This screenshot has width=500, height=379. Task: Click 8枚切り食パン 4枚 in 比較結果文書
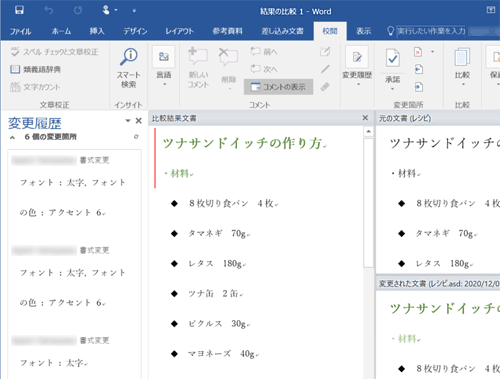[231, 203]
